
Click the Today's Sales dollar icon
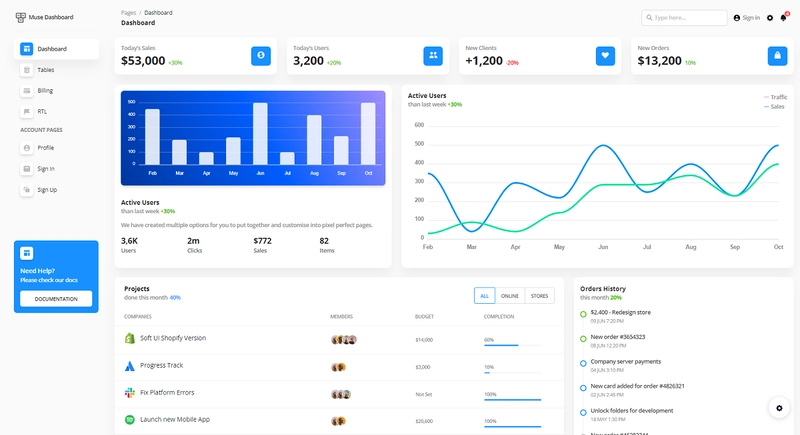261,56
